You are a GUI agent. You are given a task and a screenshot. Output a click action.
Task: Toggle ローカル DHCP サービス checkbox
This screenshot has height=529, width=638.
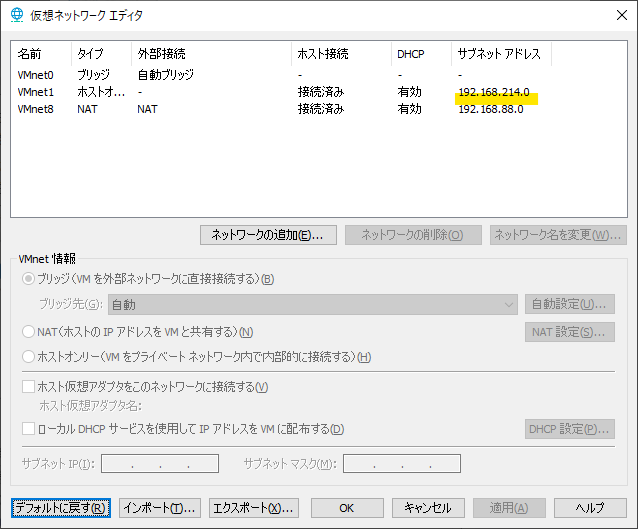point(28,428)
